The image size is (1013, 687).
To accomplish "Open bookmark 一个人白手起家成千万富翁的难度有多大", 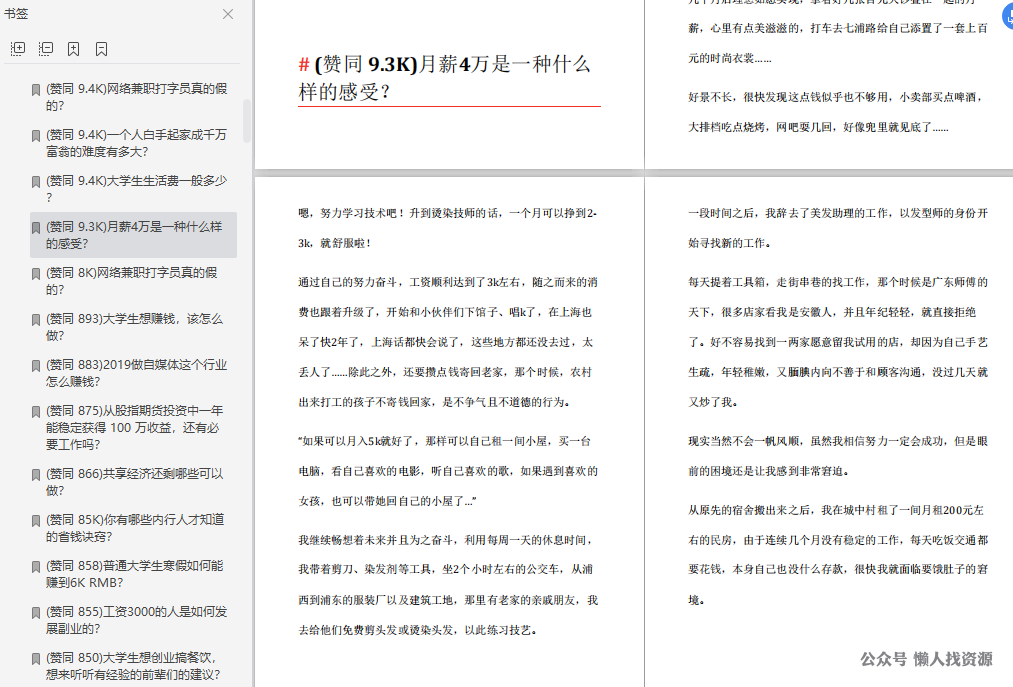I will pyautogui.click(x=136, y=143).
